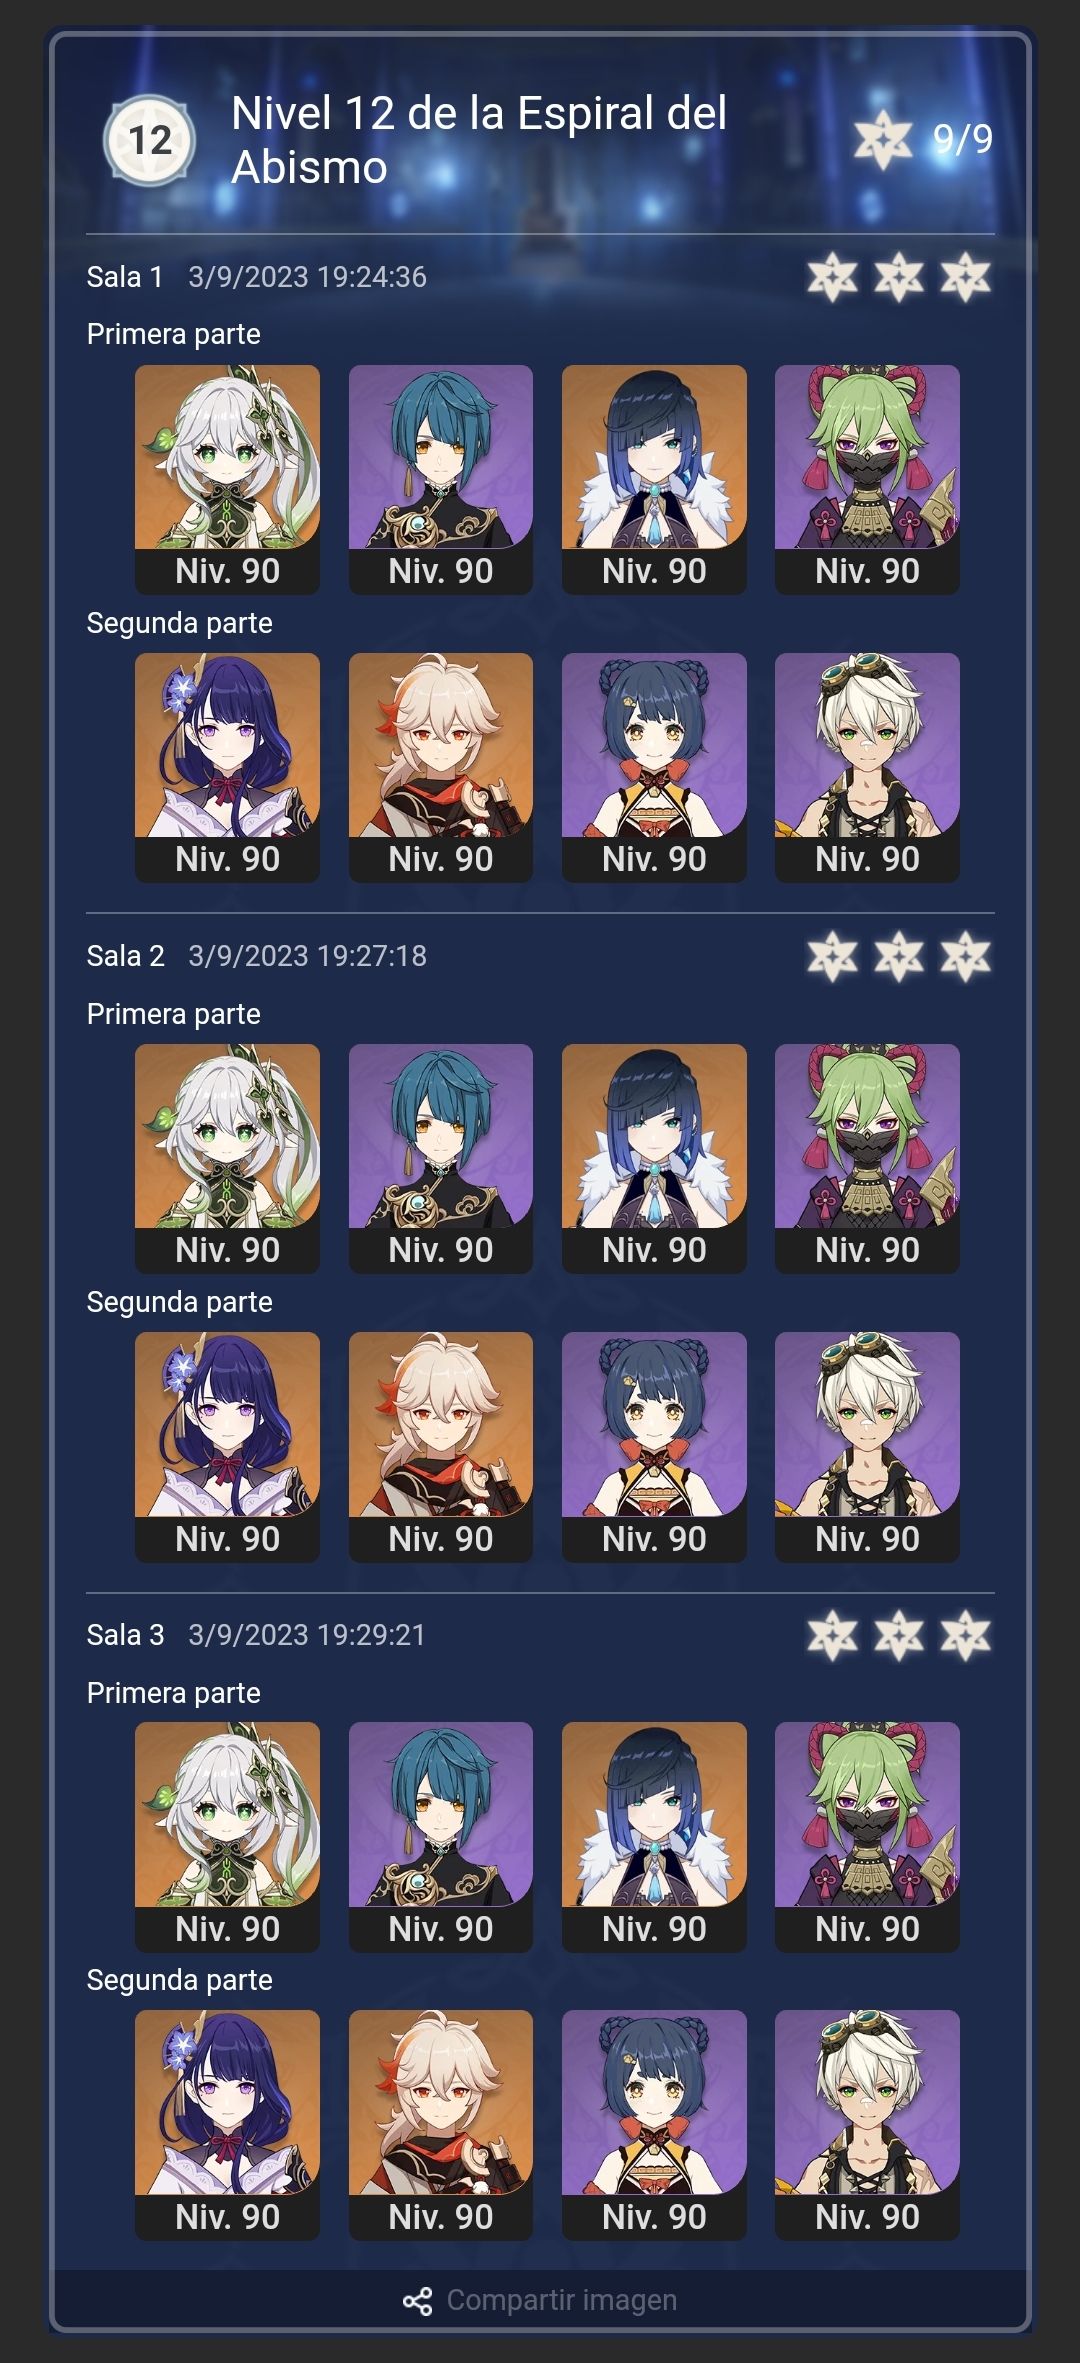Select Xingqiu portrait in Sala 1 Primera parte
The image size is (1080, 2363).
point(441,479)
